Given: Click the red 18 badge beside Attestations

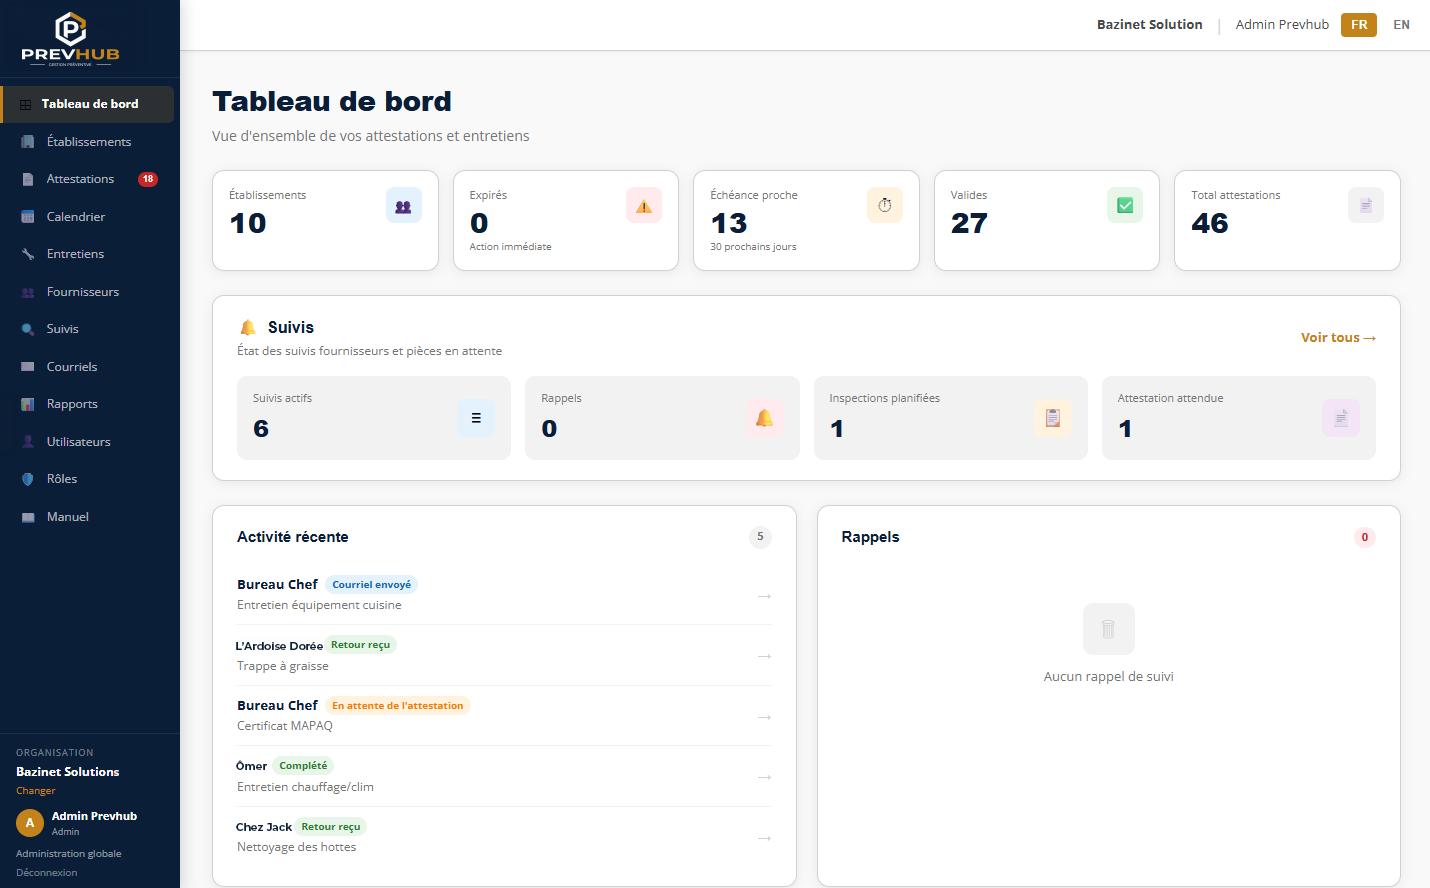Looking at the screenshot, I should pyautogui.click(x=148, y=179).
